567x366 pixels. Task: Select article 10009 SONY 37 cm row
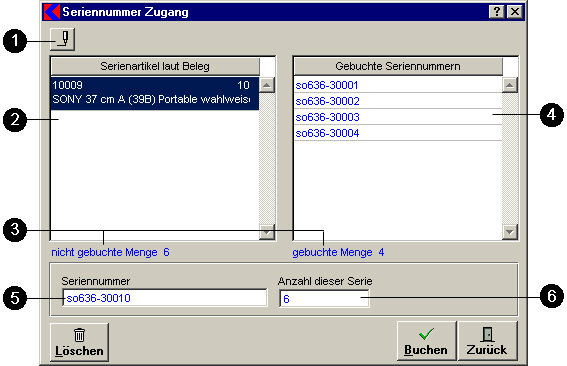(x=155, y=93)
